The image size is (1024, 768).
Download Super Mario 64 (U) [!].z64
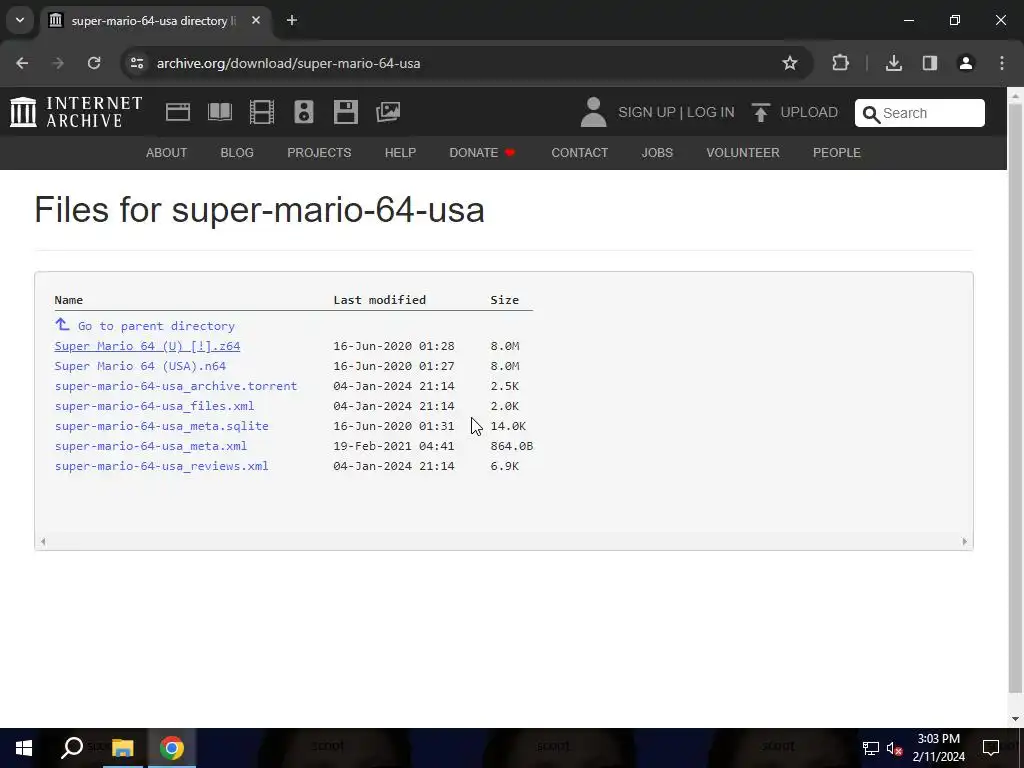(x=147, y=346)
